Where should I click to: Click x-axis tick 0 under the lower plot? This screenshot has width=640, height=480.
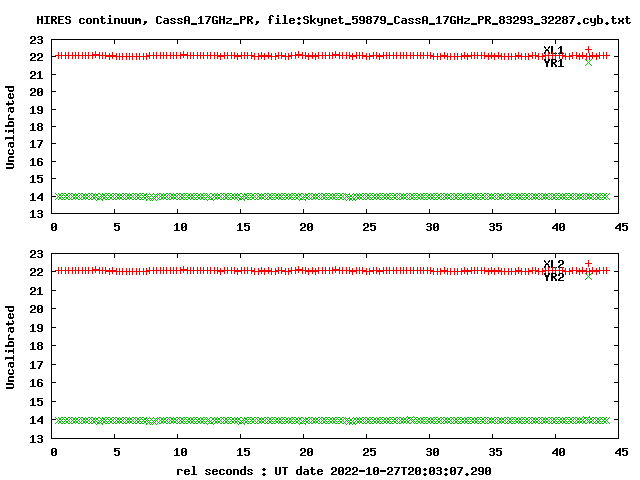coord(54,452)
